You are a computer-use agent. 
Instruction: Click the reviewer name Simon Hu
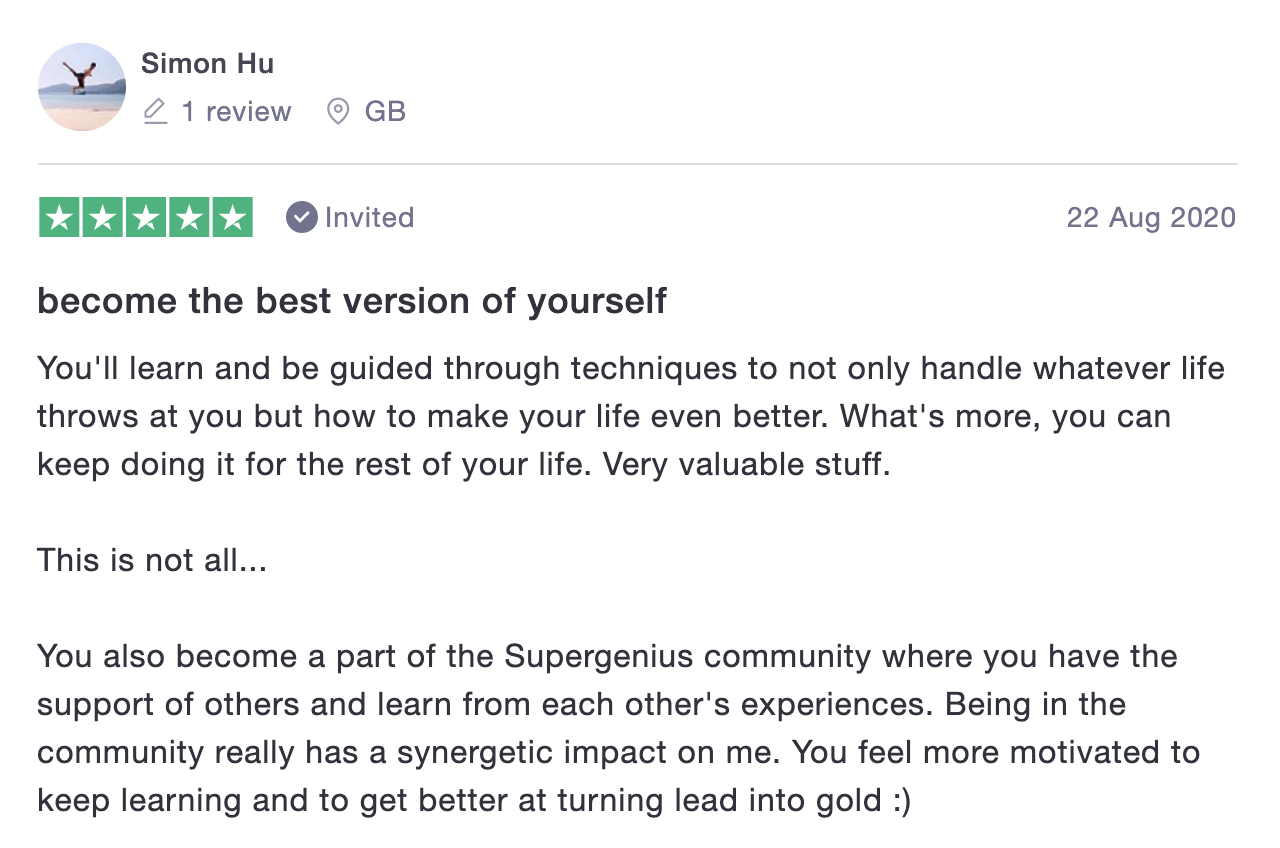[x=207, y=64]
